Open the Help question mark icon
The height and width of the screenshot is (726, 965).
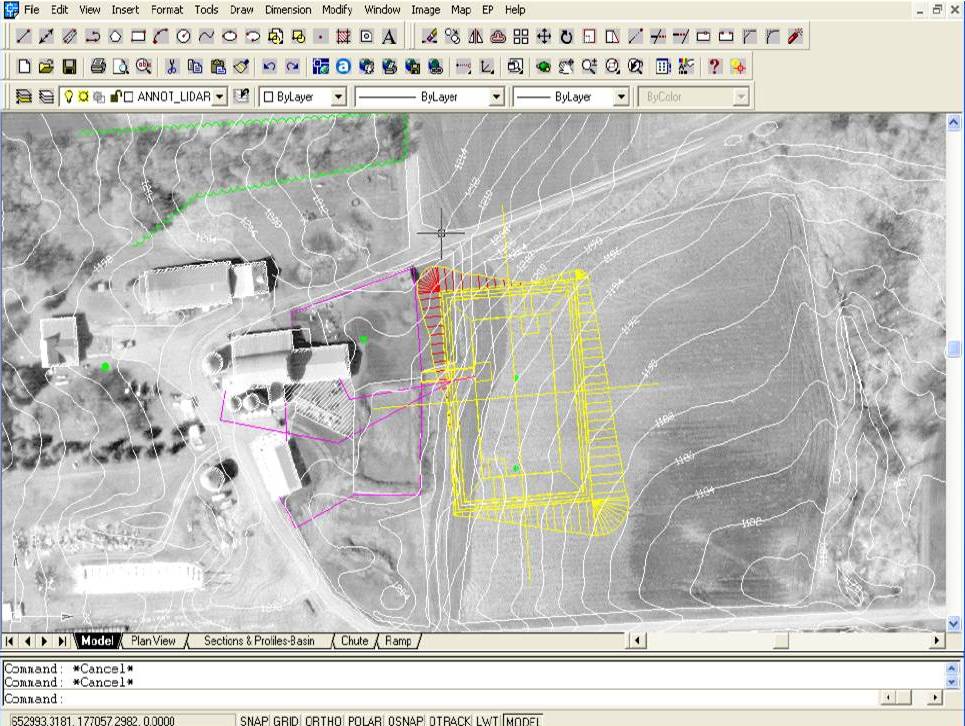pyautogui.click(x=714, y=67)
